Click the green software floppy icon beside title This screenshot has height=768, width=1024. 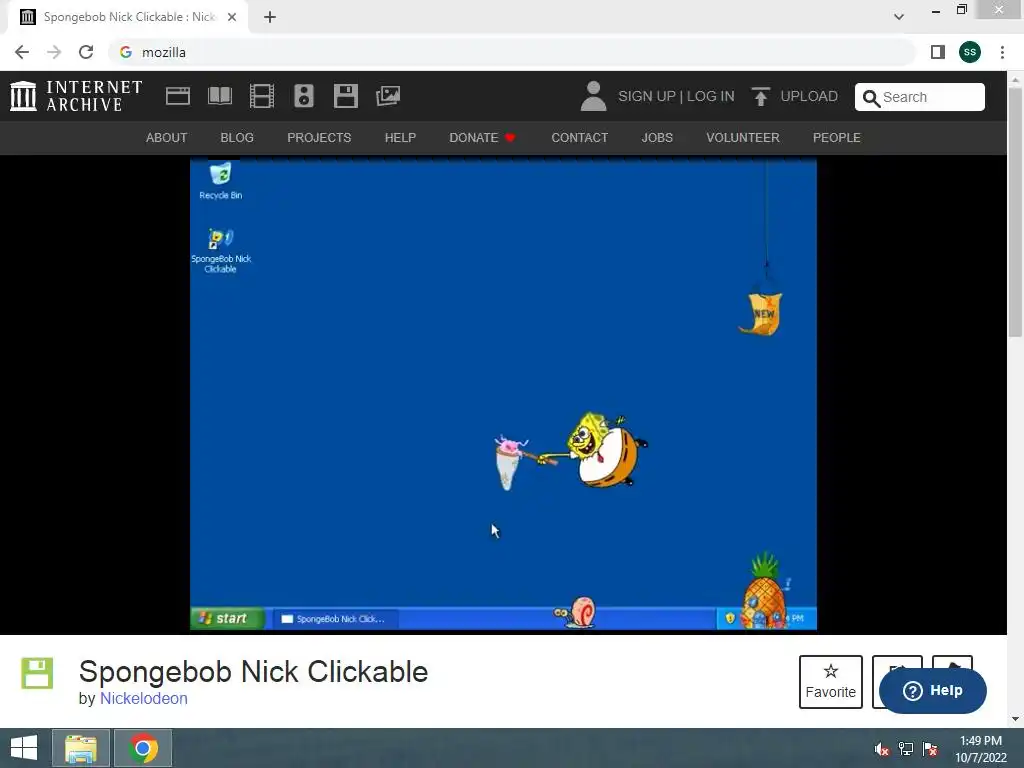click(37, 673)
